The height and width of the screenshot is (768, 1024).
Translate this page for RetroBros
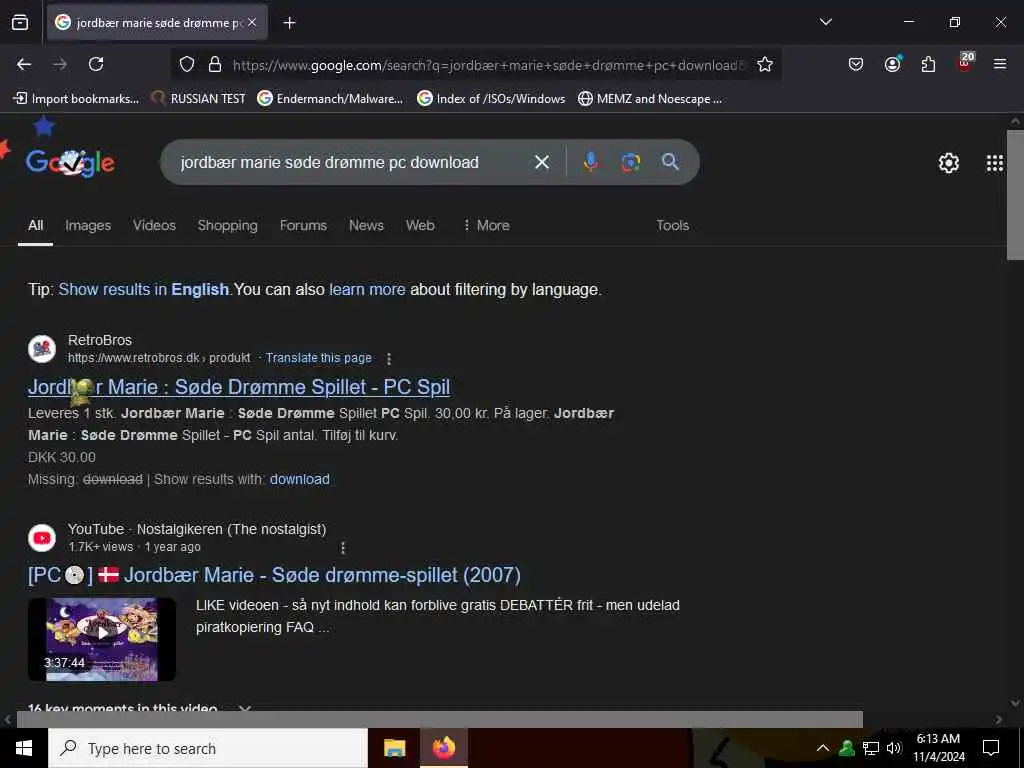tap(318, 358)
